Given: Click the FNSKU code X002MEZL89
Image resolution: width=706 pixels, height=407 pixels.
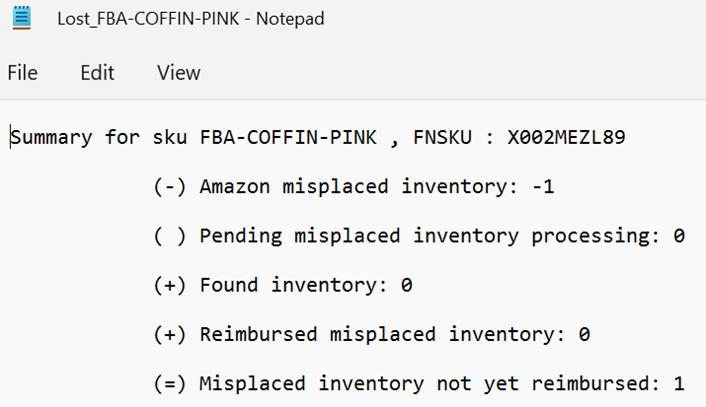Looking at the screenshot, I should [566, 137].
